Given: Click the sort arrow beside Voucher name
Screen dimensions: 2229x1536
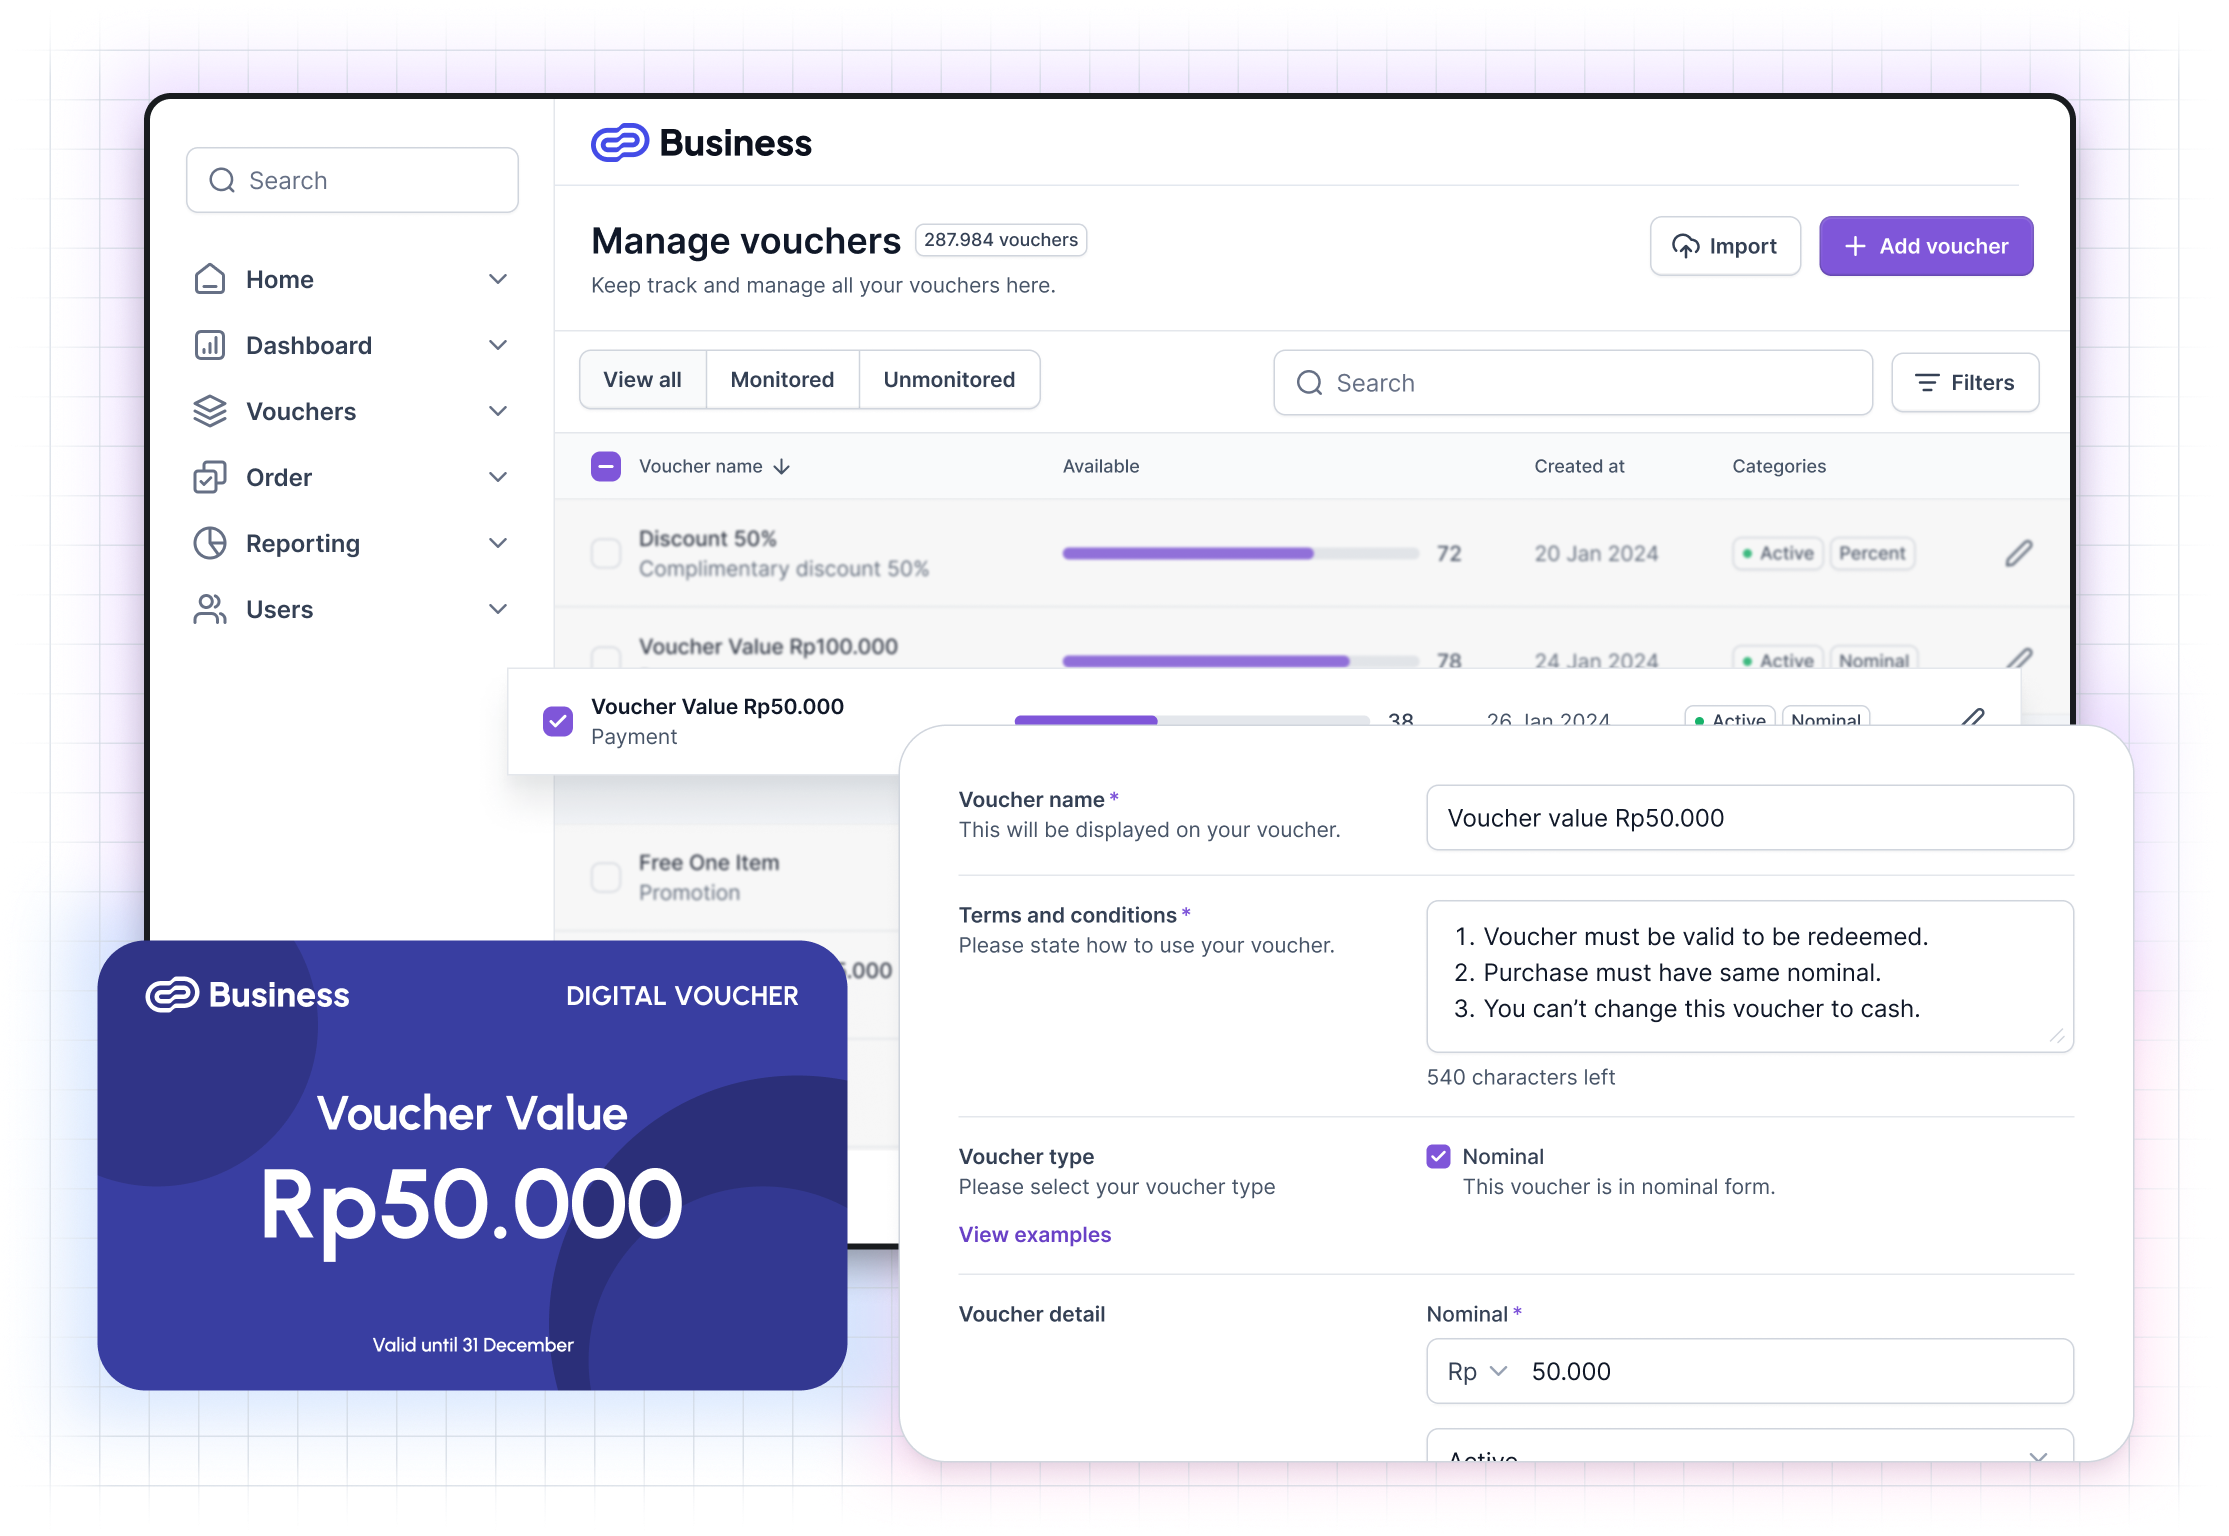Looking at the screenshot, I should click(782, 467).
